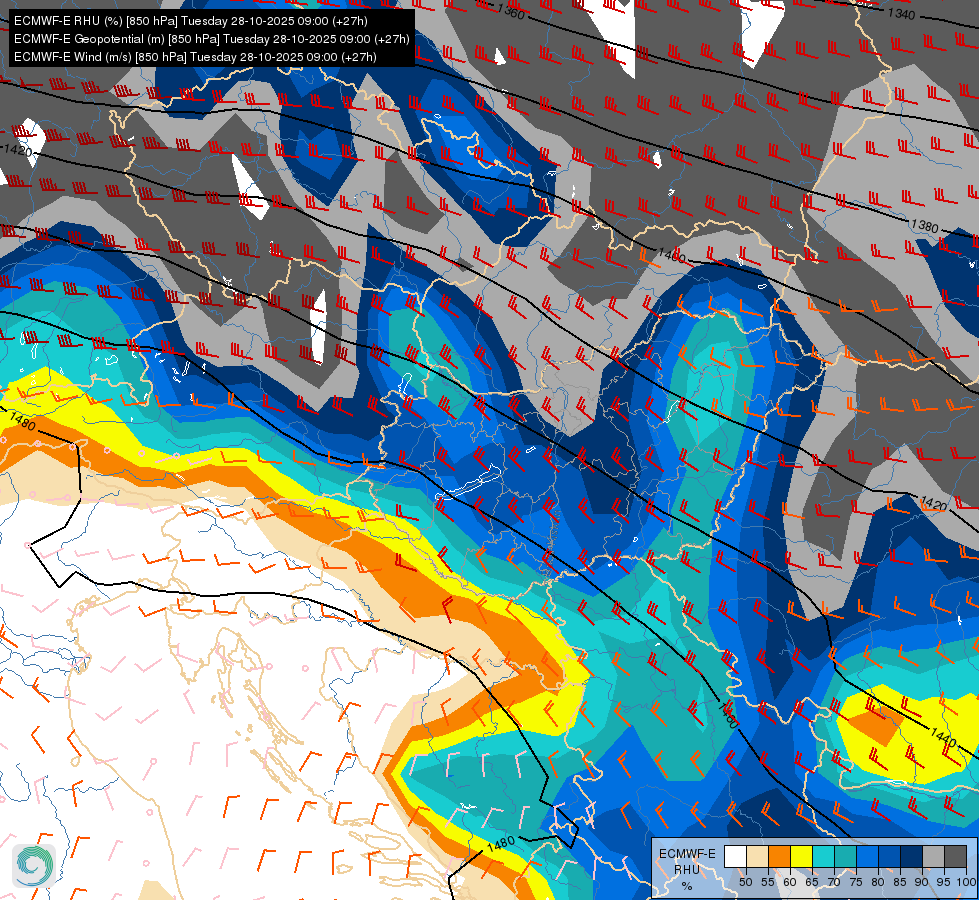Click the cyan 65-70% legend swatch
Image resolution: width=979 pixels, height=900 pixels.
click(x=824, y=856)
